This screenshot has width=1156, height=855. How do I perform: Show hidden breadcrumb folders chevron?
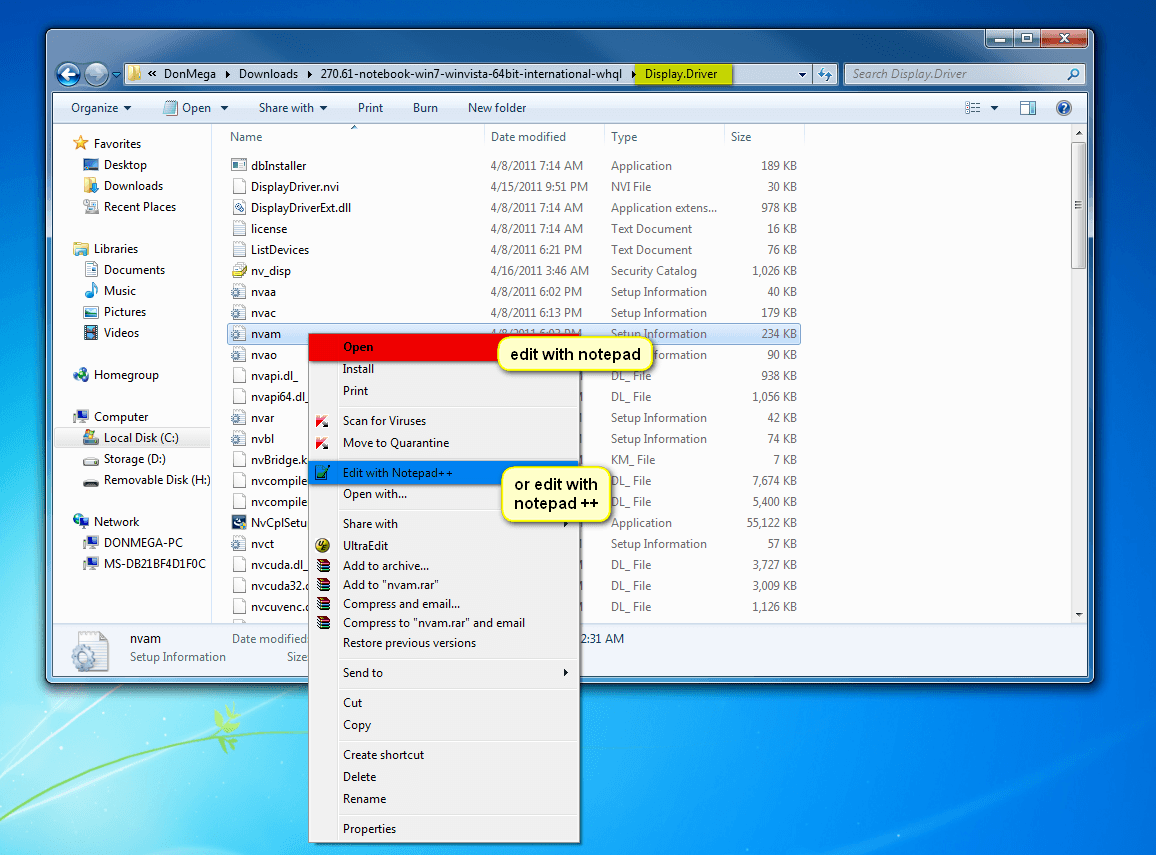(x=152, y=74)
